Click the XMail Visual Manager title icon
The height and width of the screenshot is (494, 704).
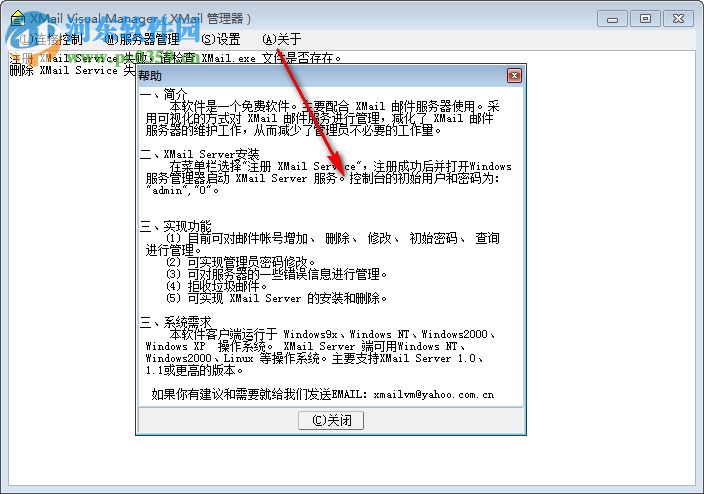[x=18, y=19]
